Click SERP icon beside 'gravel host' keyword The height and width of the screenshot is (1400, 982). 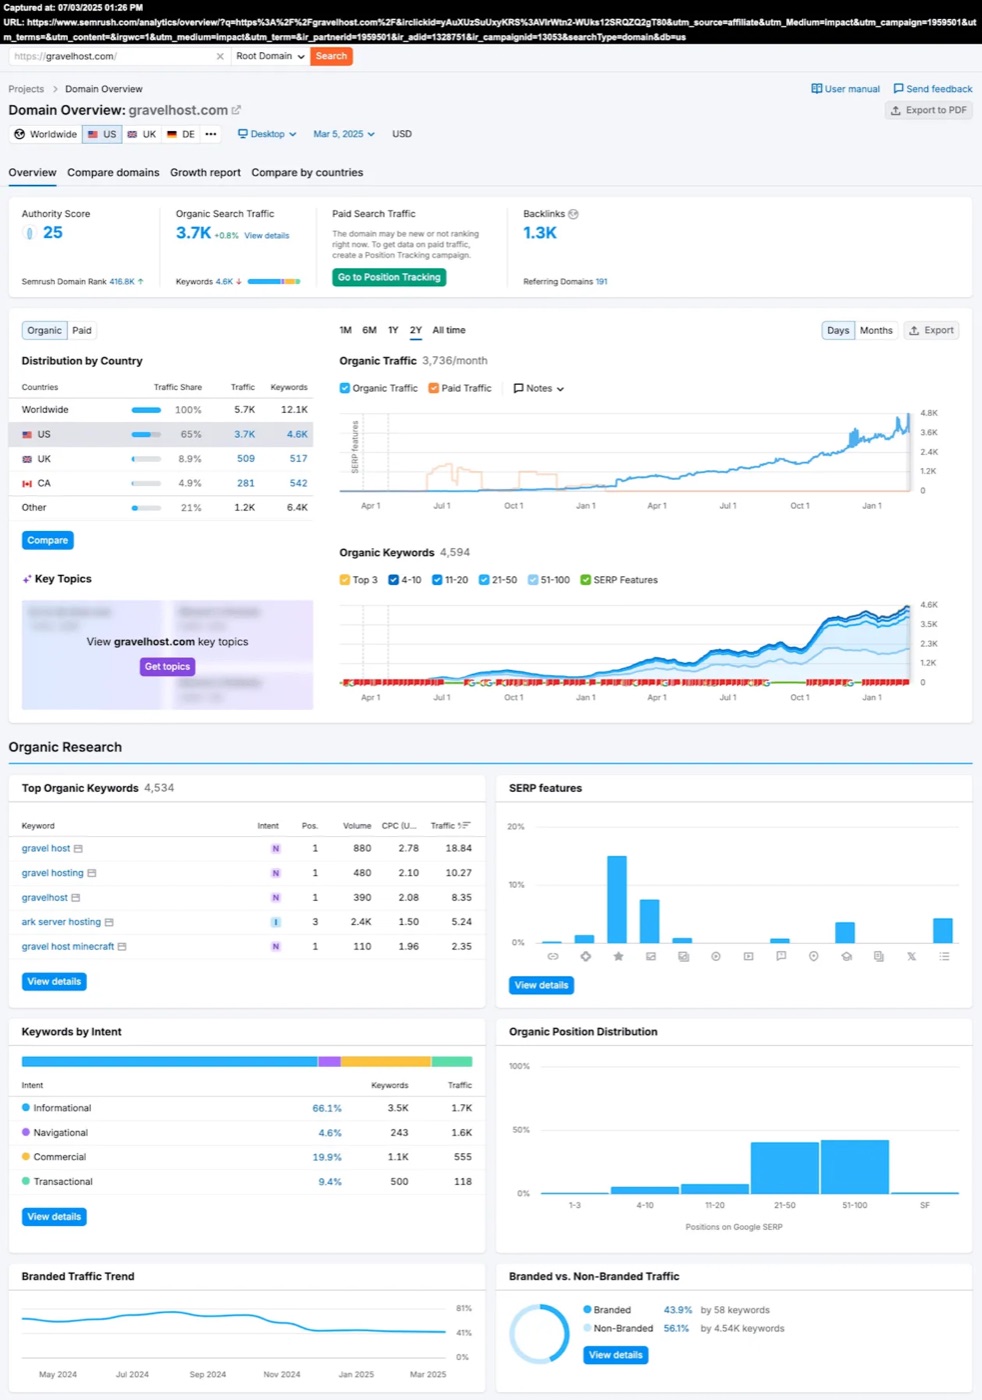pyautogui.click(x=78, y=849)
